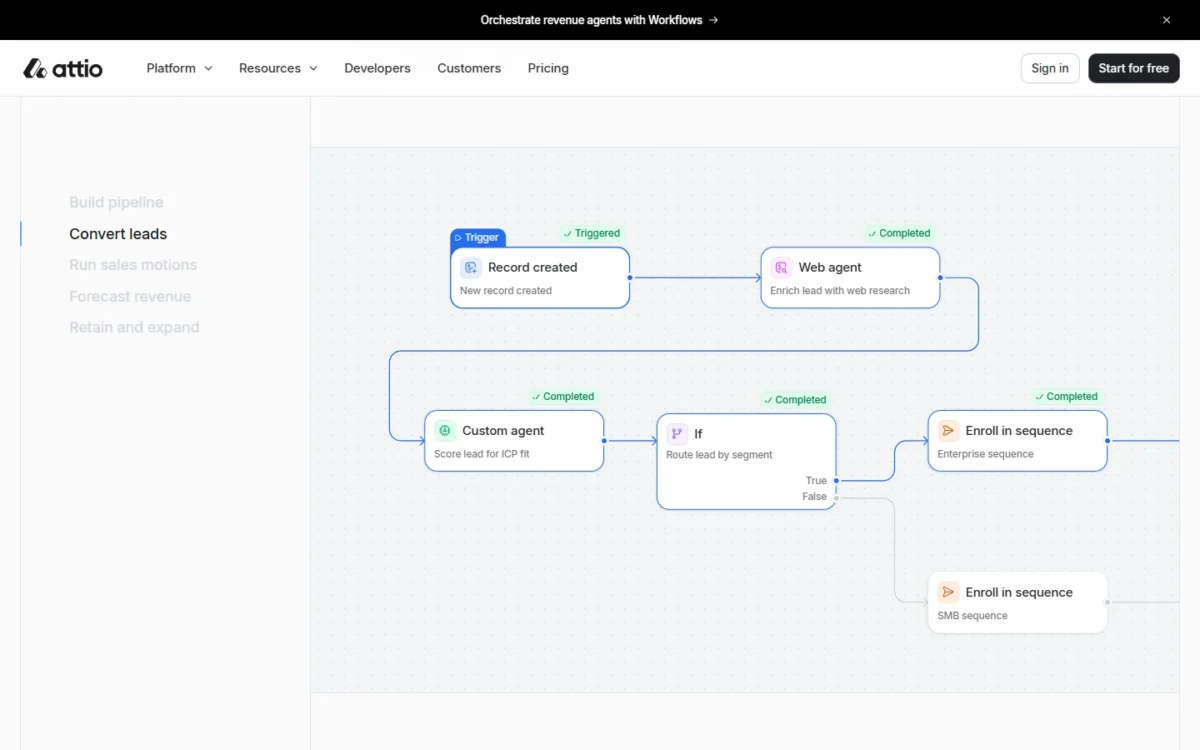Click Start for free
The image size is (1200, 750).
pyautogui.click(x=1134, y=68)
